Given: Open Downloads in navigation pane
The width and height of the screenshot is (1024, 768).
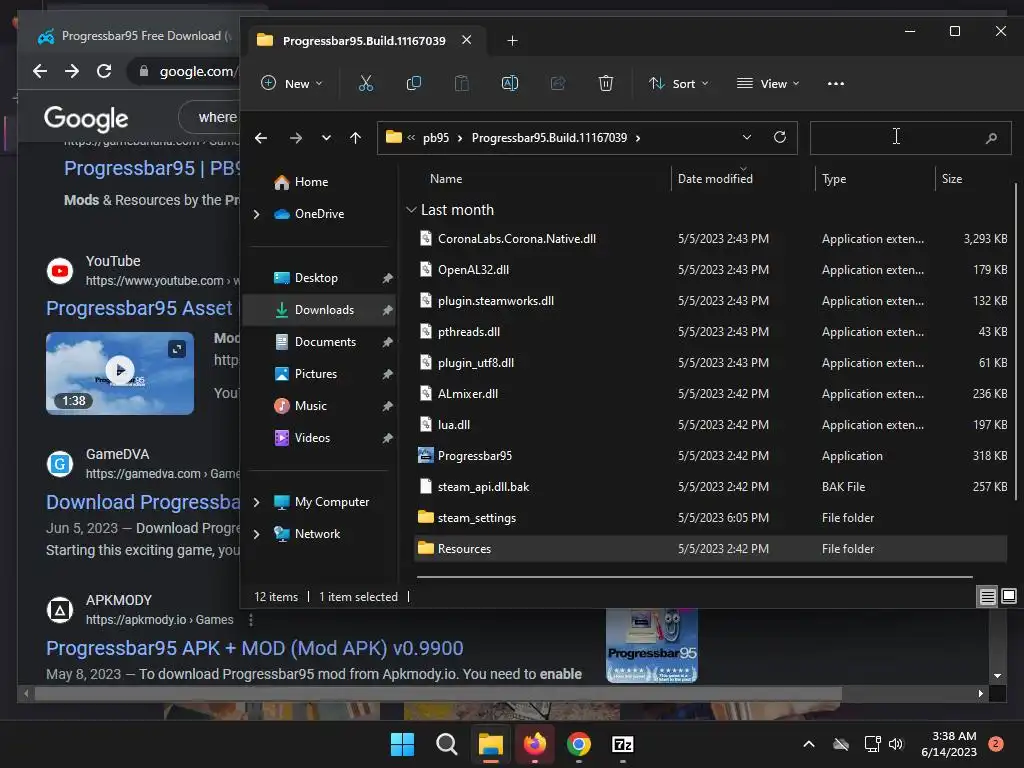Looking at the screenshot, I should click(321, 310).
